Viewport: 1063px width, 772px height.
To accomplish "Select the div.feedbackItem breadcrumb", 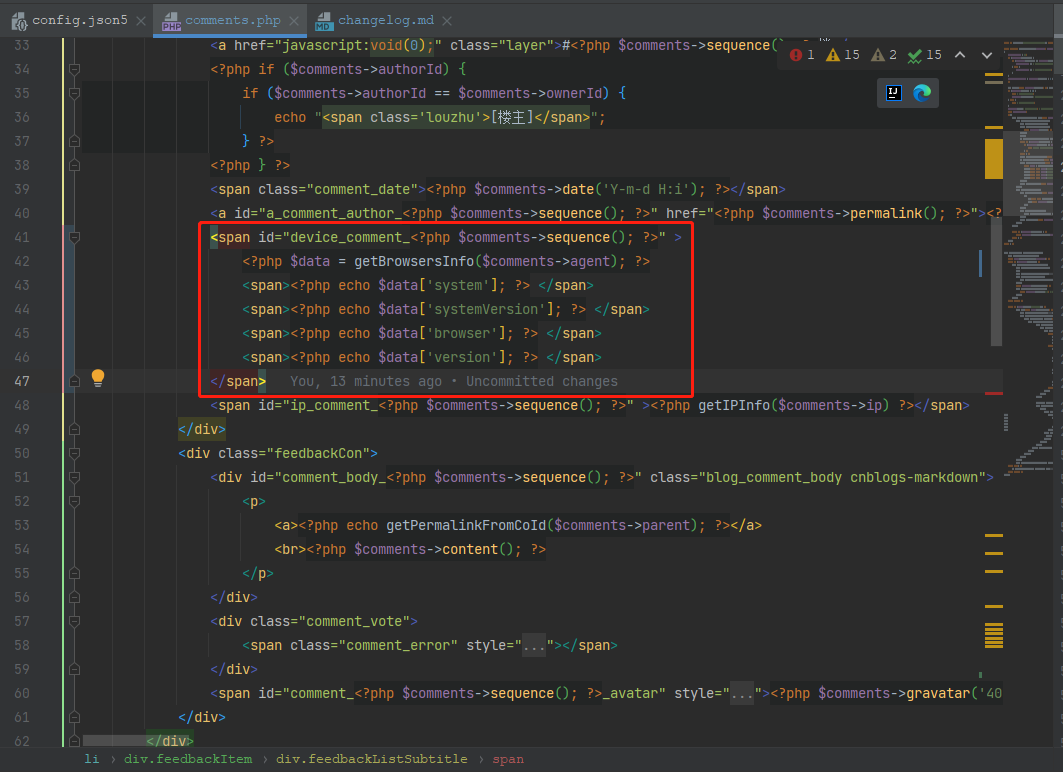I will coord(188,759).
